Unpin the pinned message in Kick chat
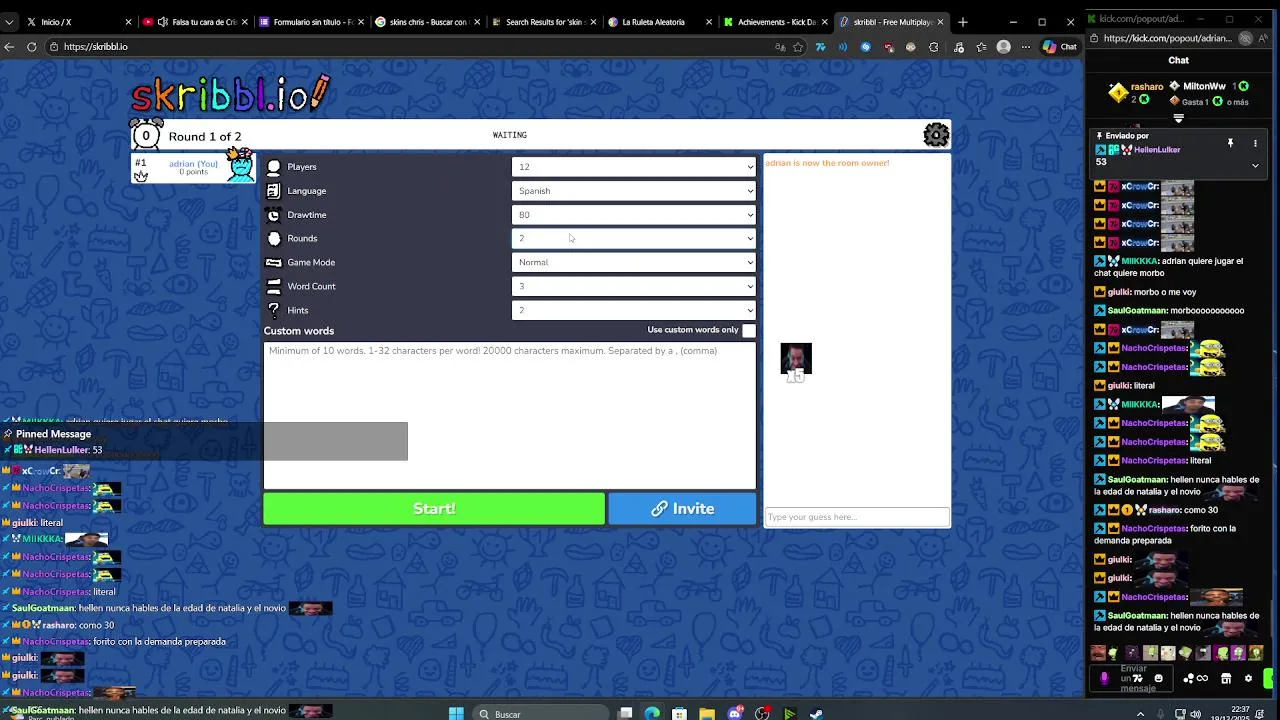The width and height of the screenshot is (1280, 720). 1230,144
